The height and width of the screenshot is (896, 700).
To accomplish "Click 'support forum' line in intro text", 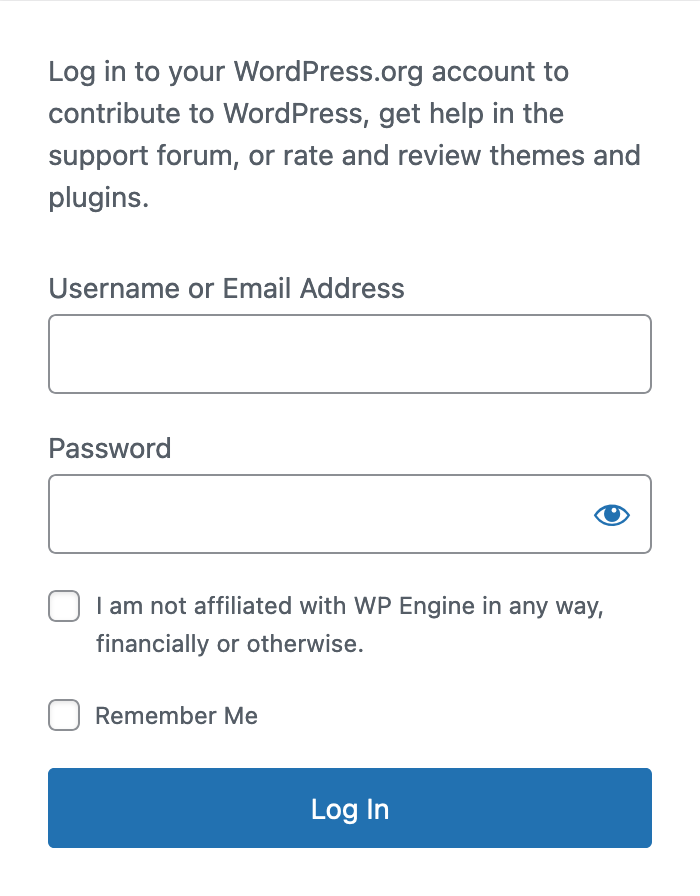I will [x=345, y=156].
